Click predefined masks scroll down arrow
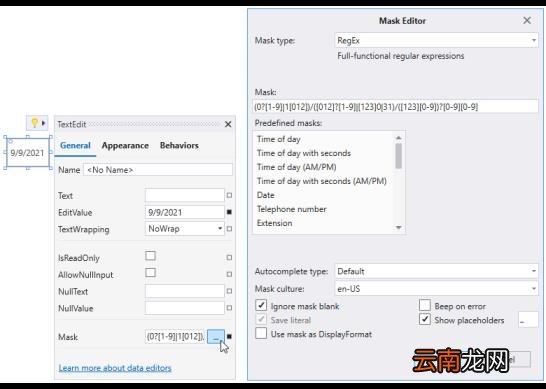This screenshot has height=389, width=546. click(x=399, y=228)
